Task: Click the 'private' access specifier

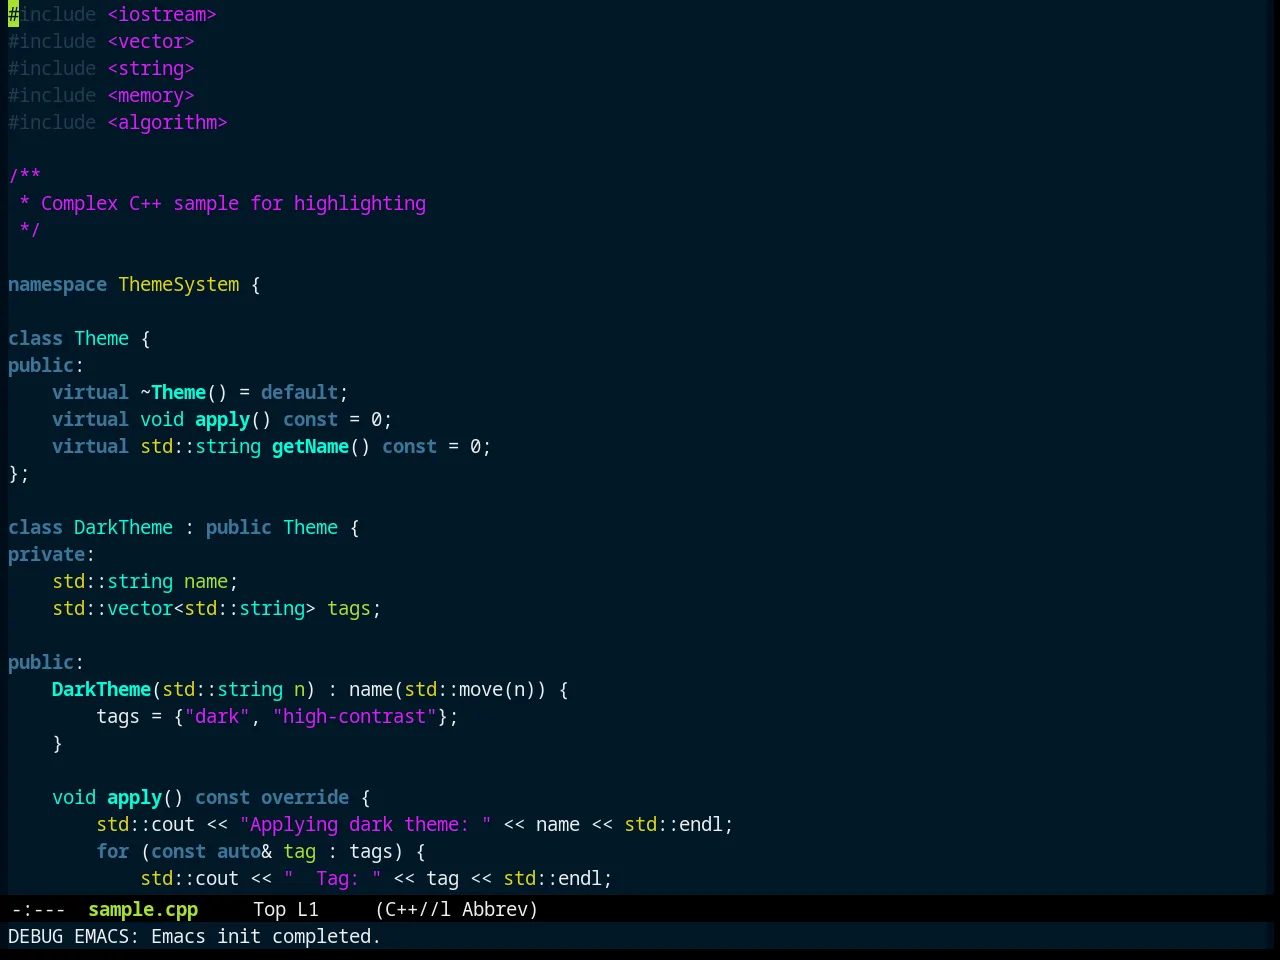Action: [x=47, y=554]
